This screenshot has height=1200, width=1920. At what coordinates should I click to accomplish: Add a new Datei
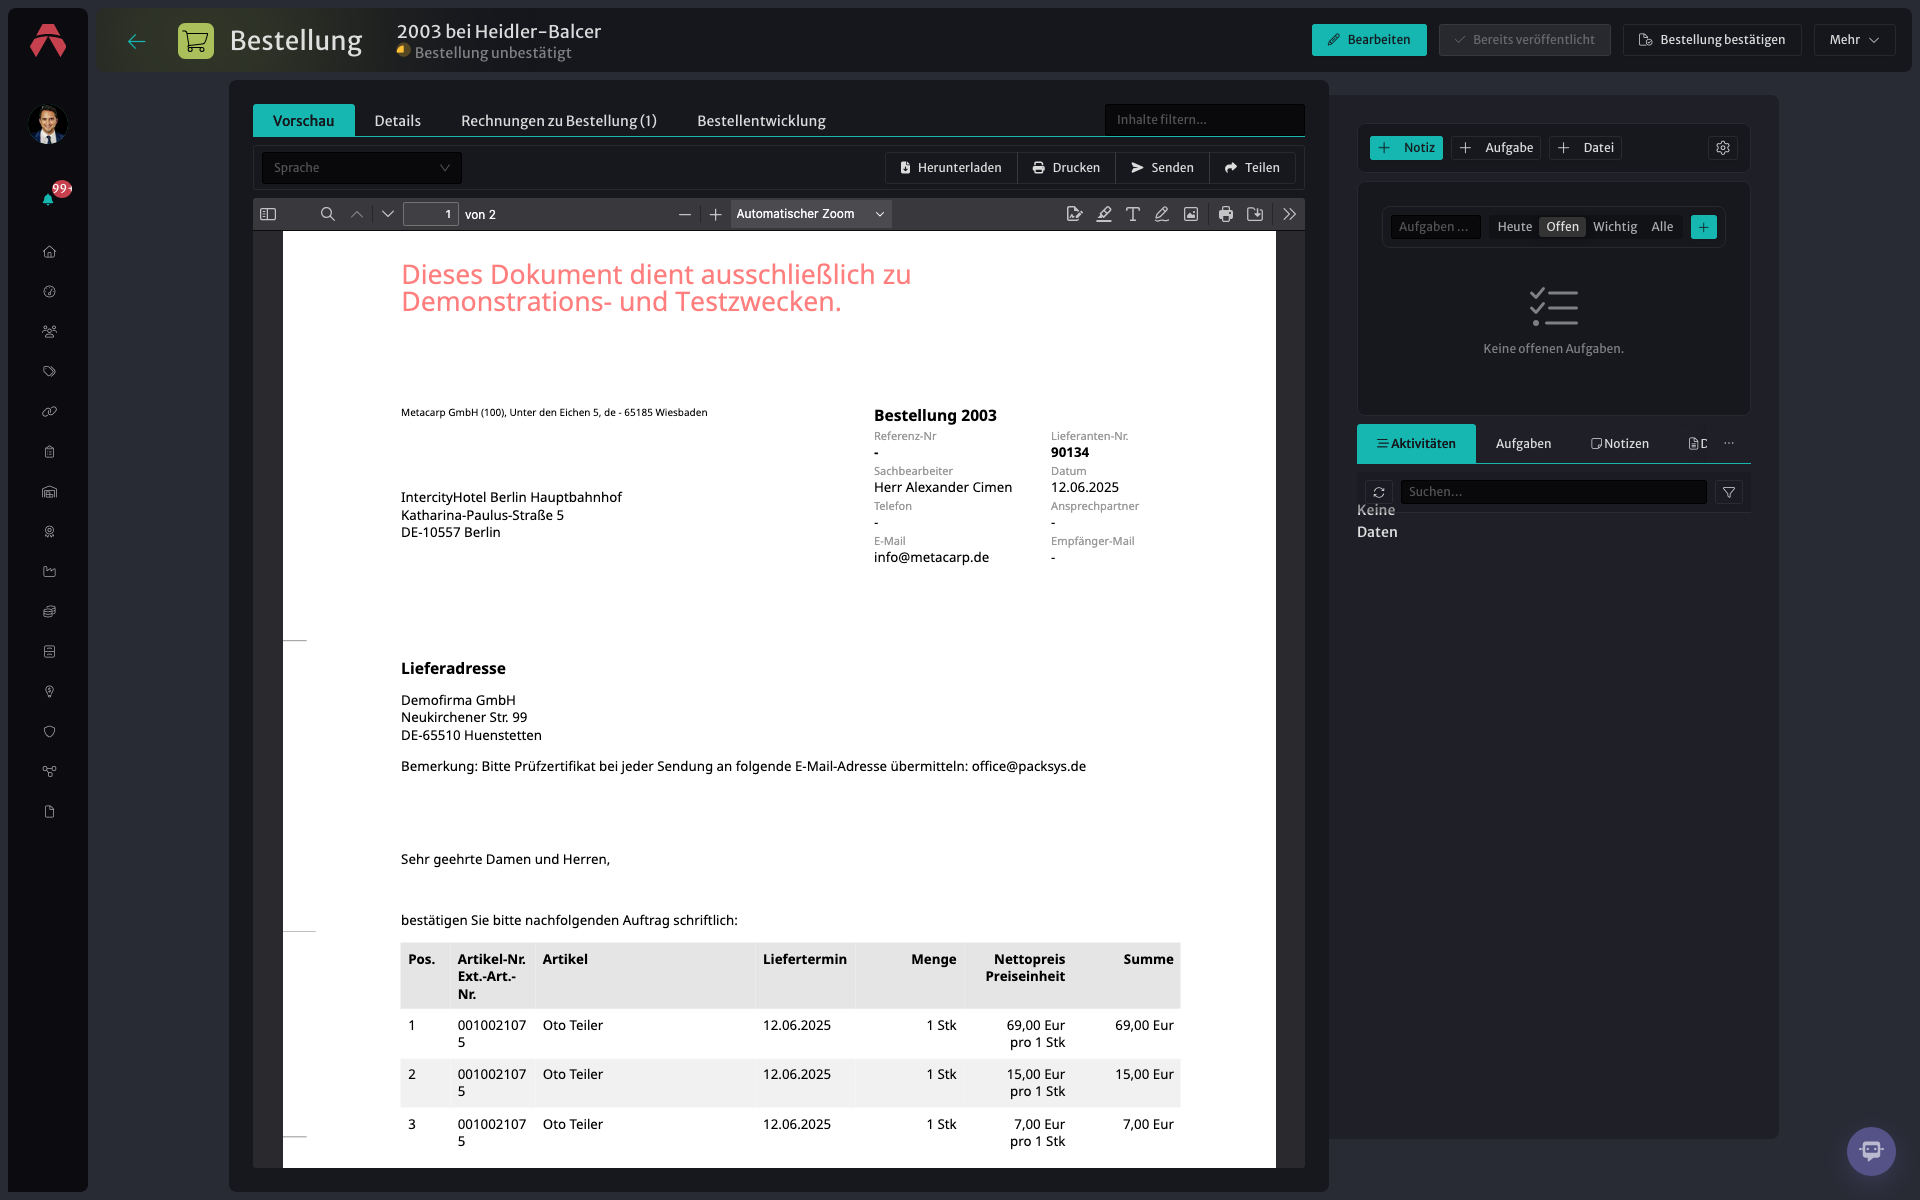(1586, 148)
